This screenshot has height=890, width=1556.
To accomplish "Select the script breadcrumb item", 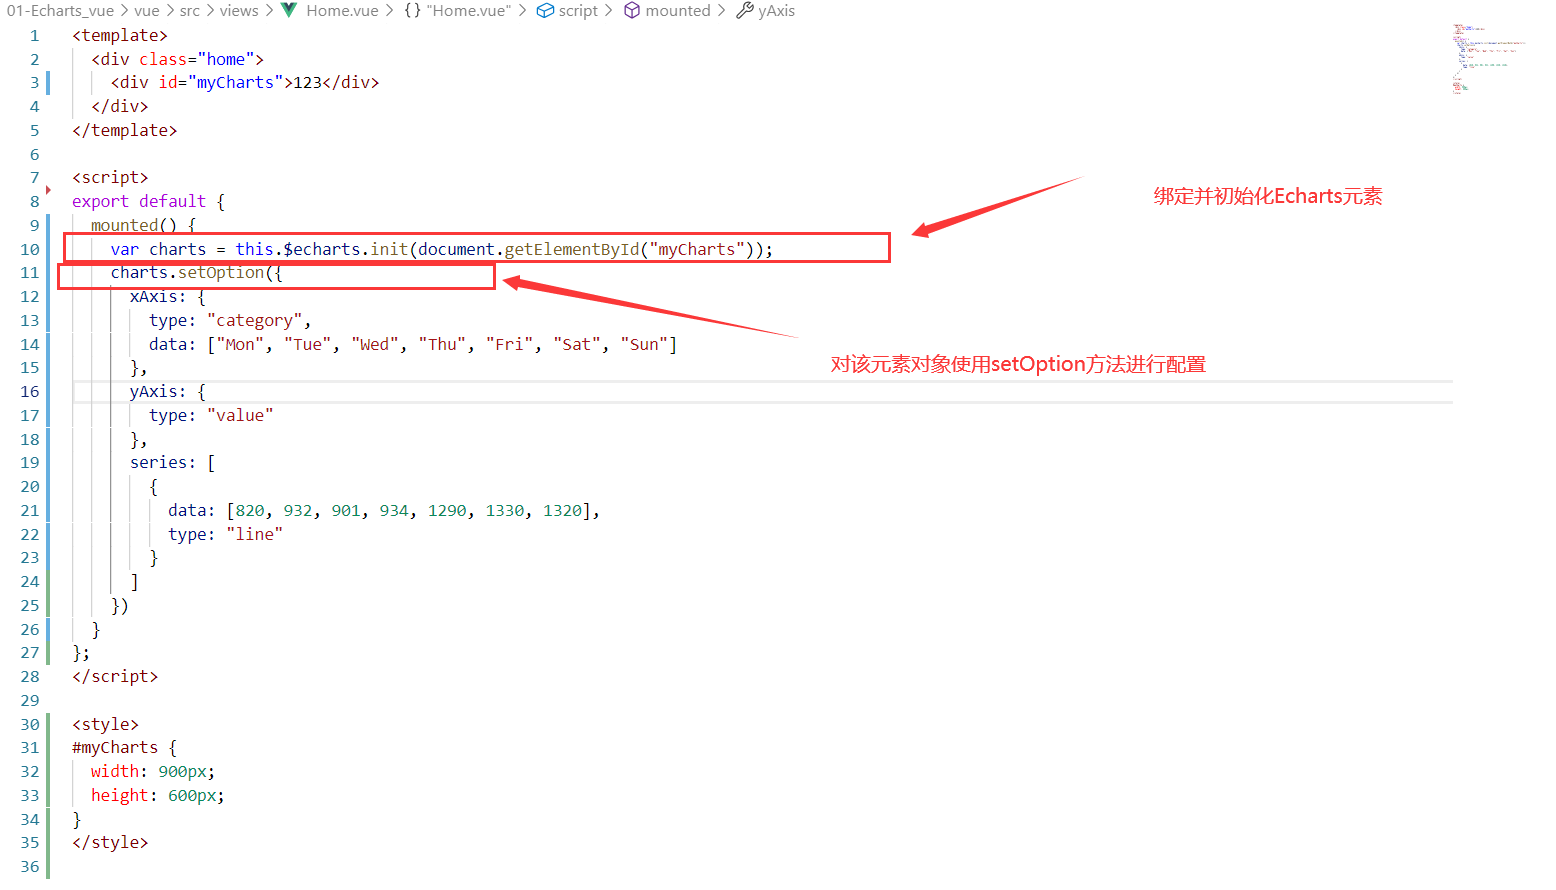I will pyautogui.click(x=578, y=11).
